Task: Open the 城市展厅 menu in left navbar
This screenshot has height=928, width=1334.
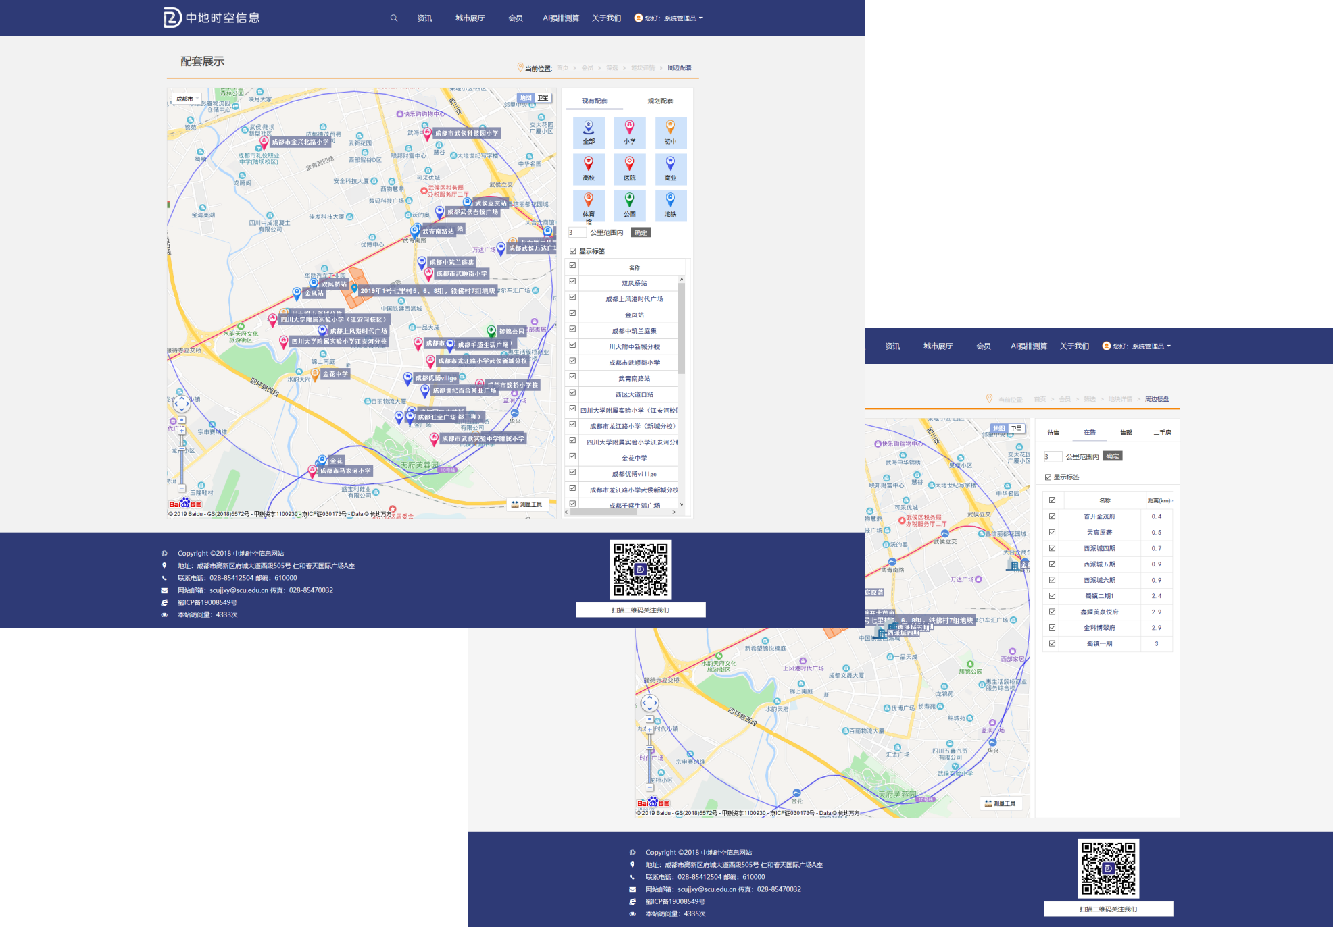Action: pyautogui.click(x=470, y=18)
